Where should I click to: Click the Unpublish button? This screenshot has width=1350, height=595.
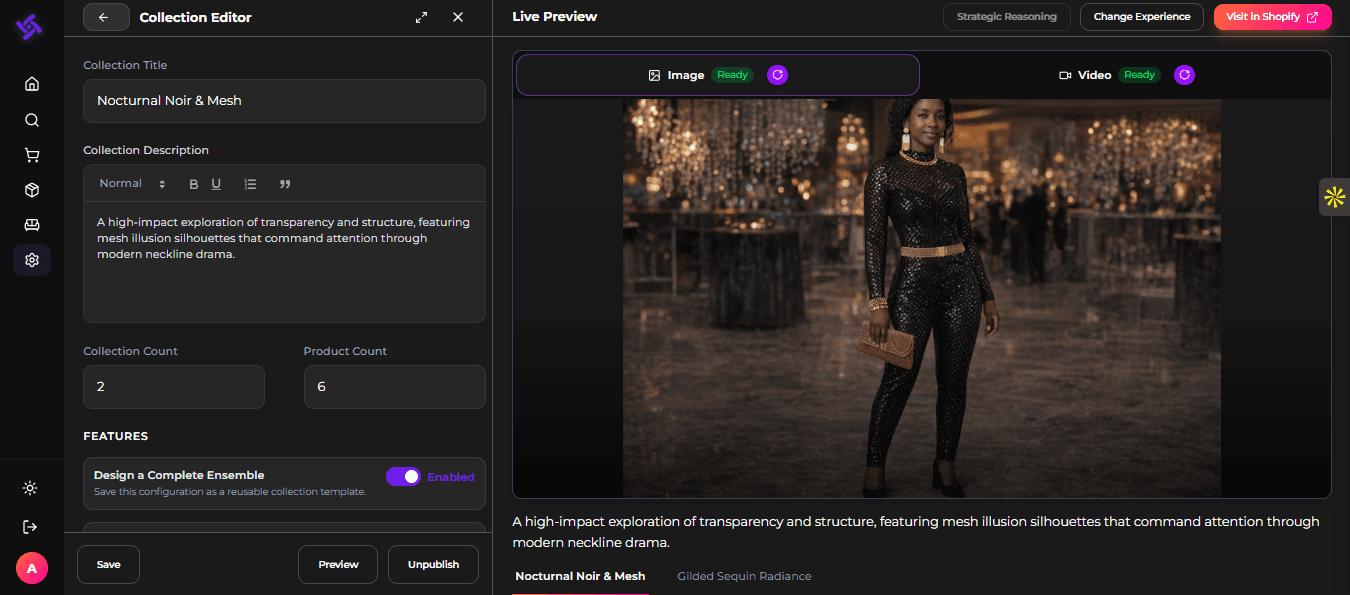(433, 564)
